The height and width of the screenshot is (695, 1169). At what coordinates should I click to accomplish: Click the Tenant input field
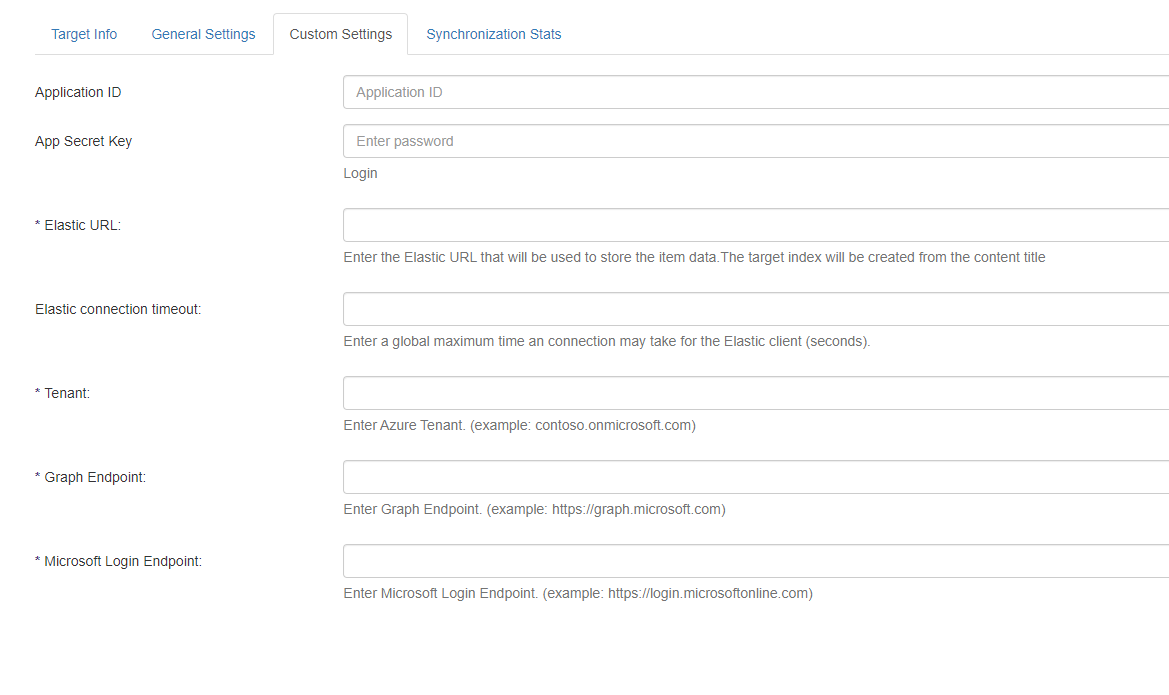[755, 393]
